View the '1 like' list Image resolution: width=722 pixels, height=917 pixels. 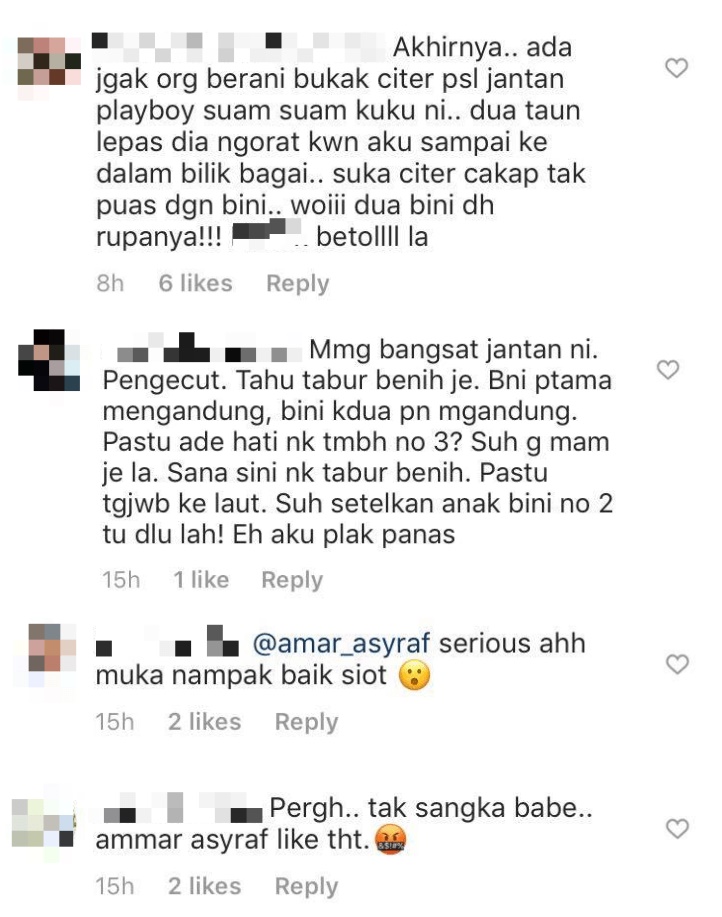coord(201,580)
